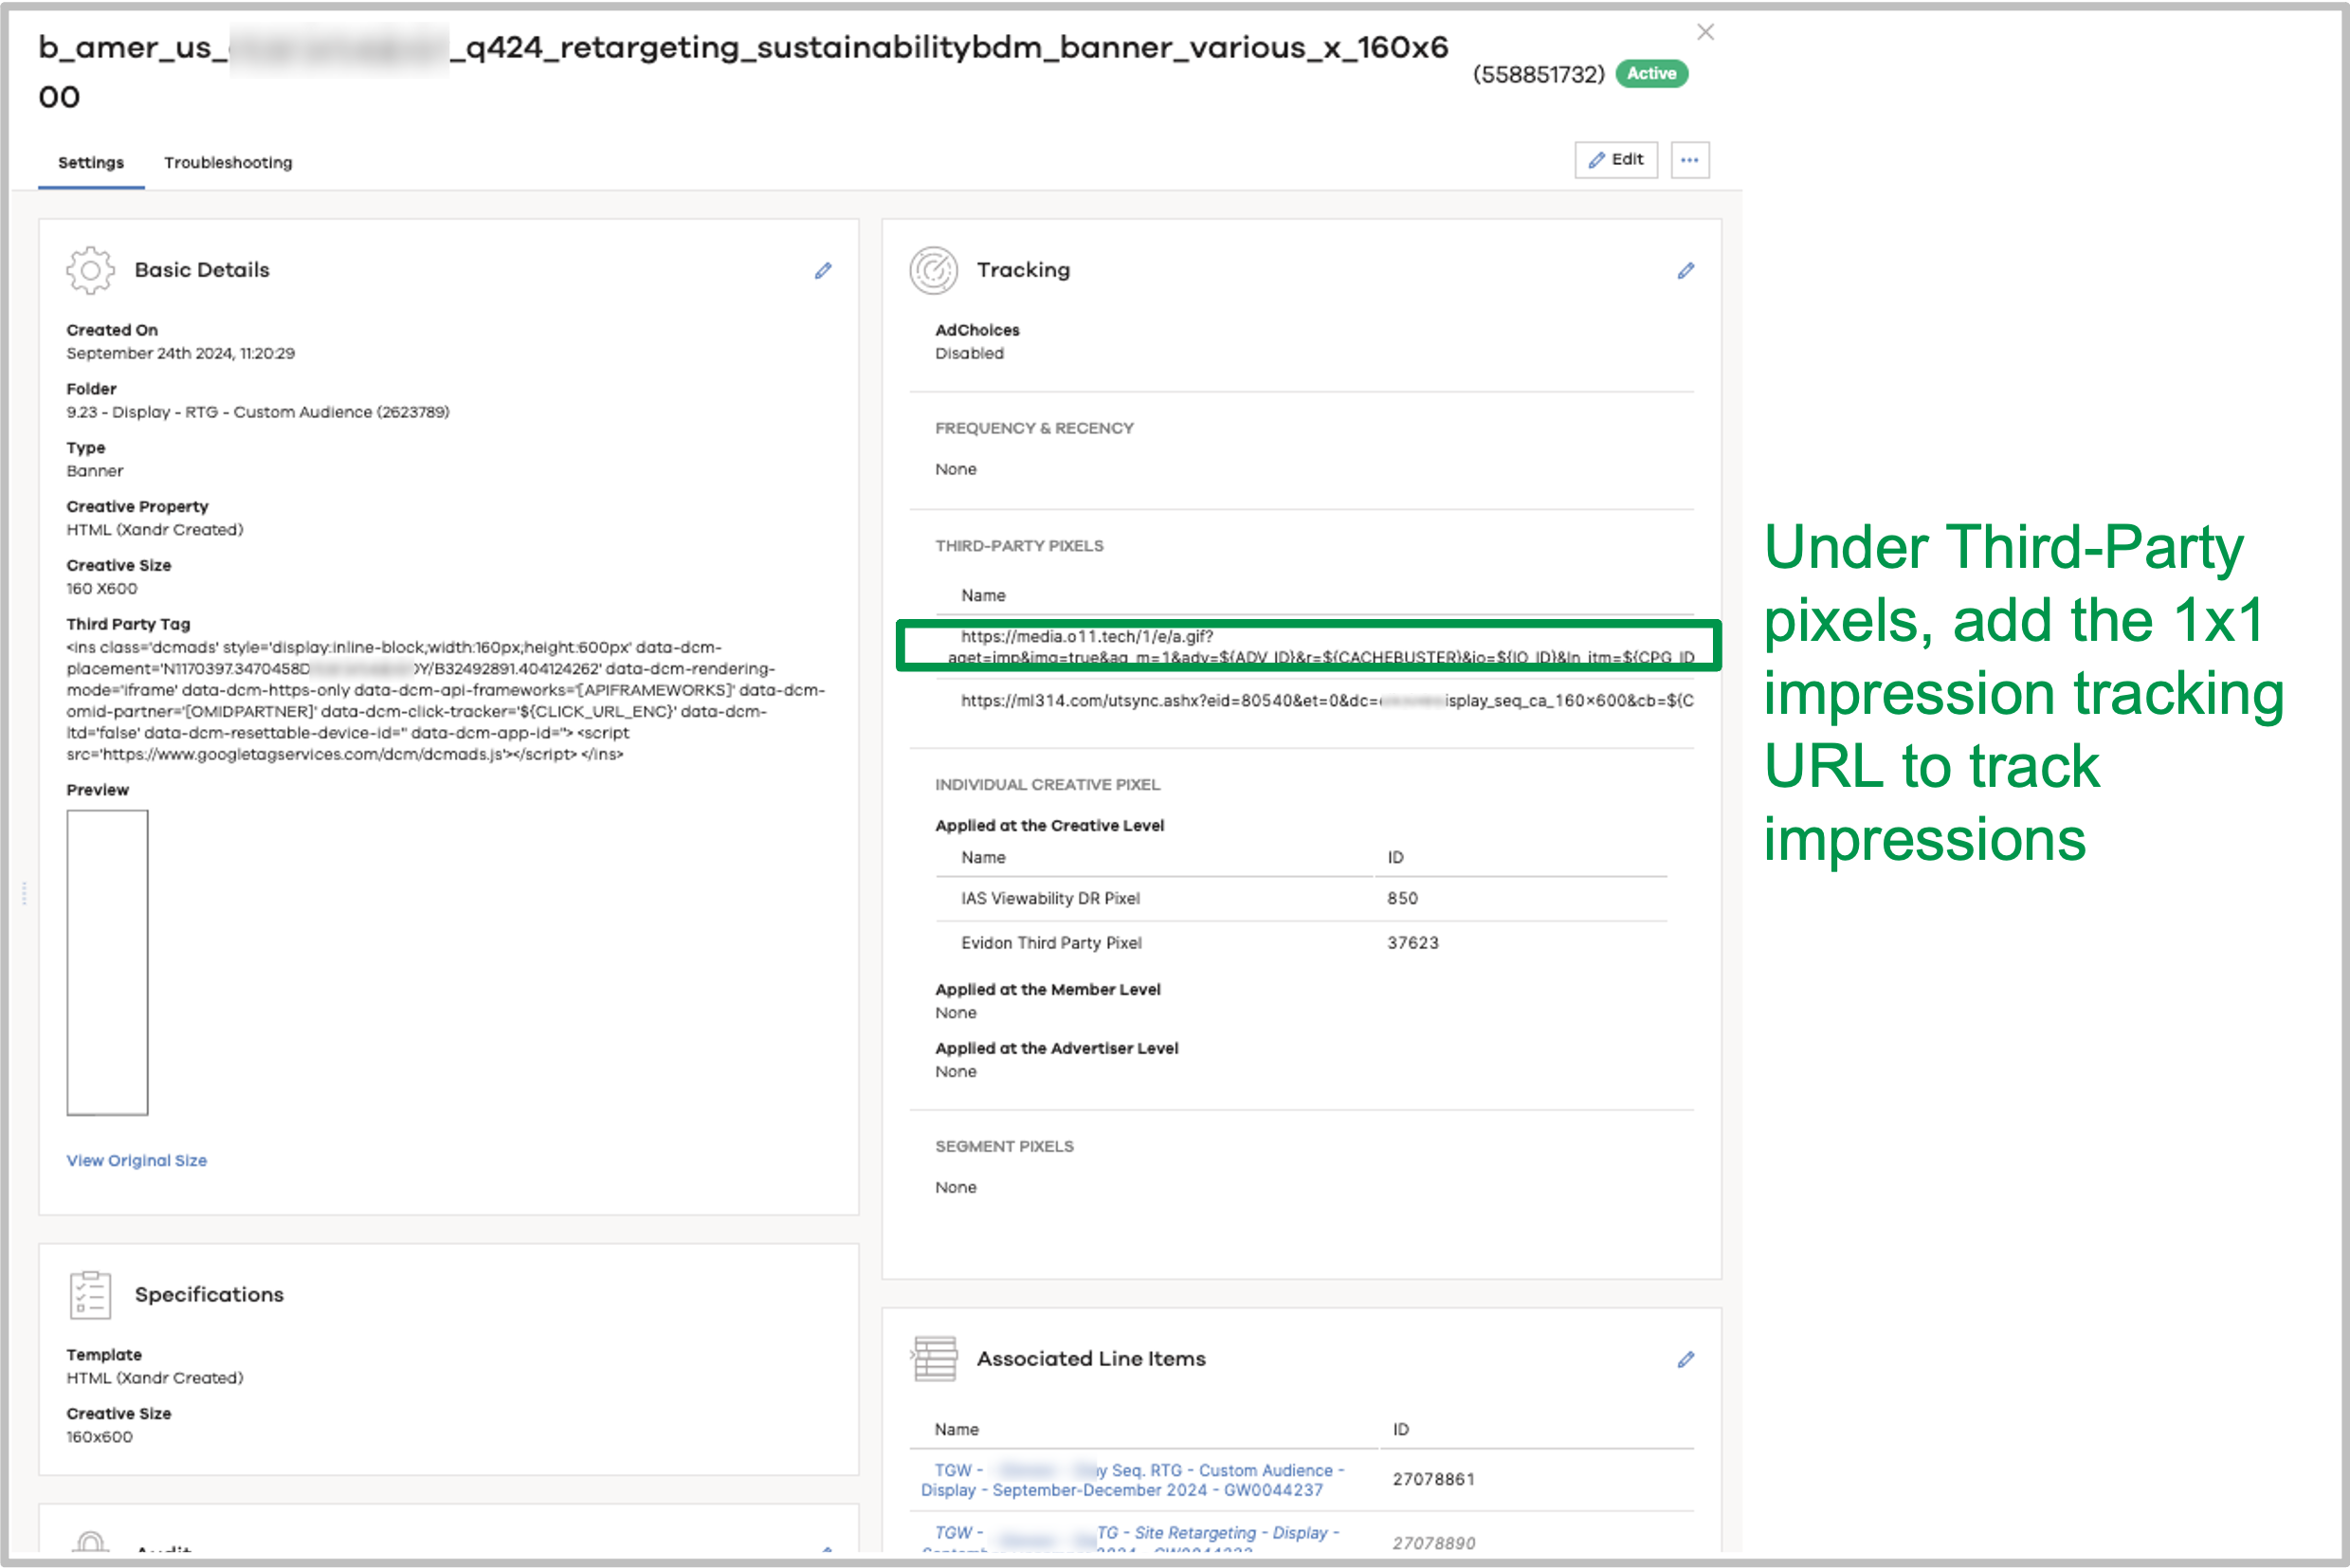2350x1568 pixels.
Task: Click Template HTML (Xandr Created) value
Action: [155, 1378]
